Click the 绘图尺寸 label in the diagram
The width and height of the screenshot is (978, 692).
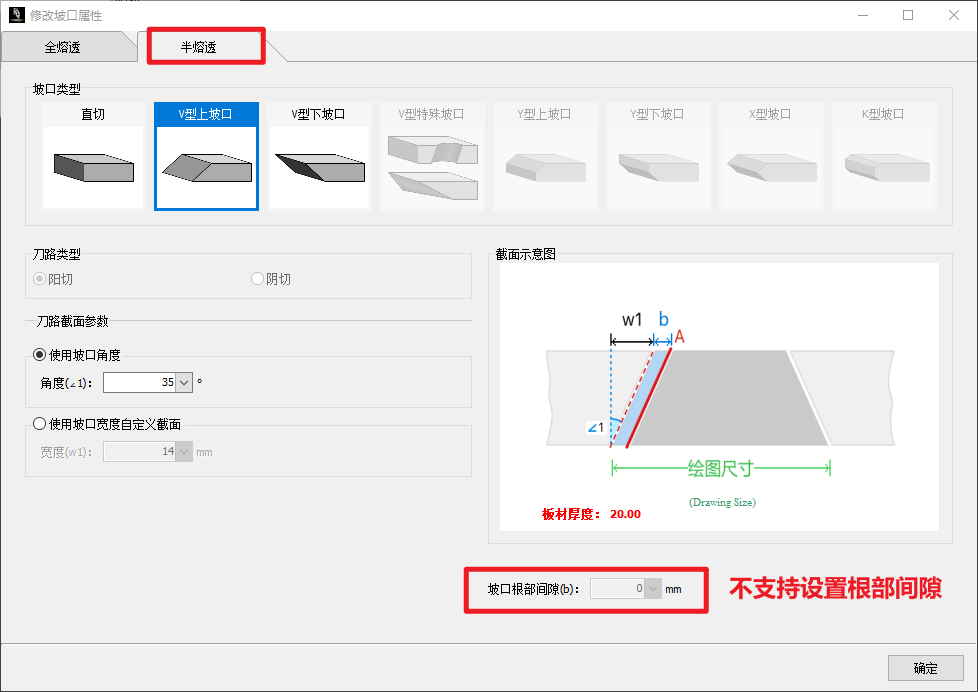tap(720, 469)
